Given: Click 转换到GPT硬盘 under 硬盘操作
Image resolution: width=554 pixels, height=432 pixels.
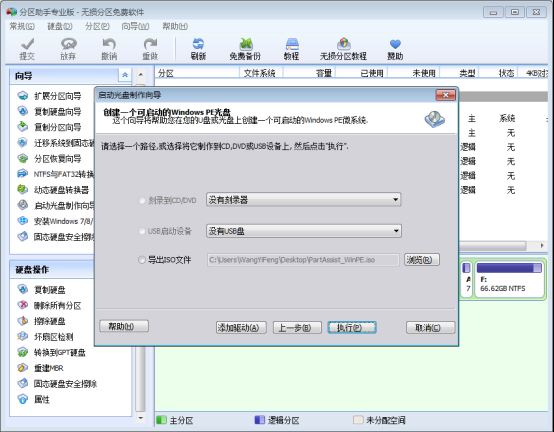Looking at the screenshot, I should 52,353.
